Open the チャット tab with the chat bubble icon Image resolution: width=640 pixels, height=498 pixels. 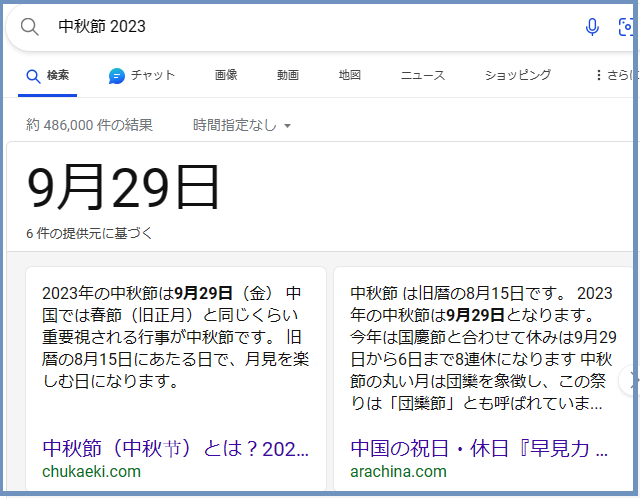pos(142,75)
